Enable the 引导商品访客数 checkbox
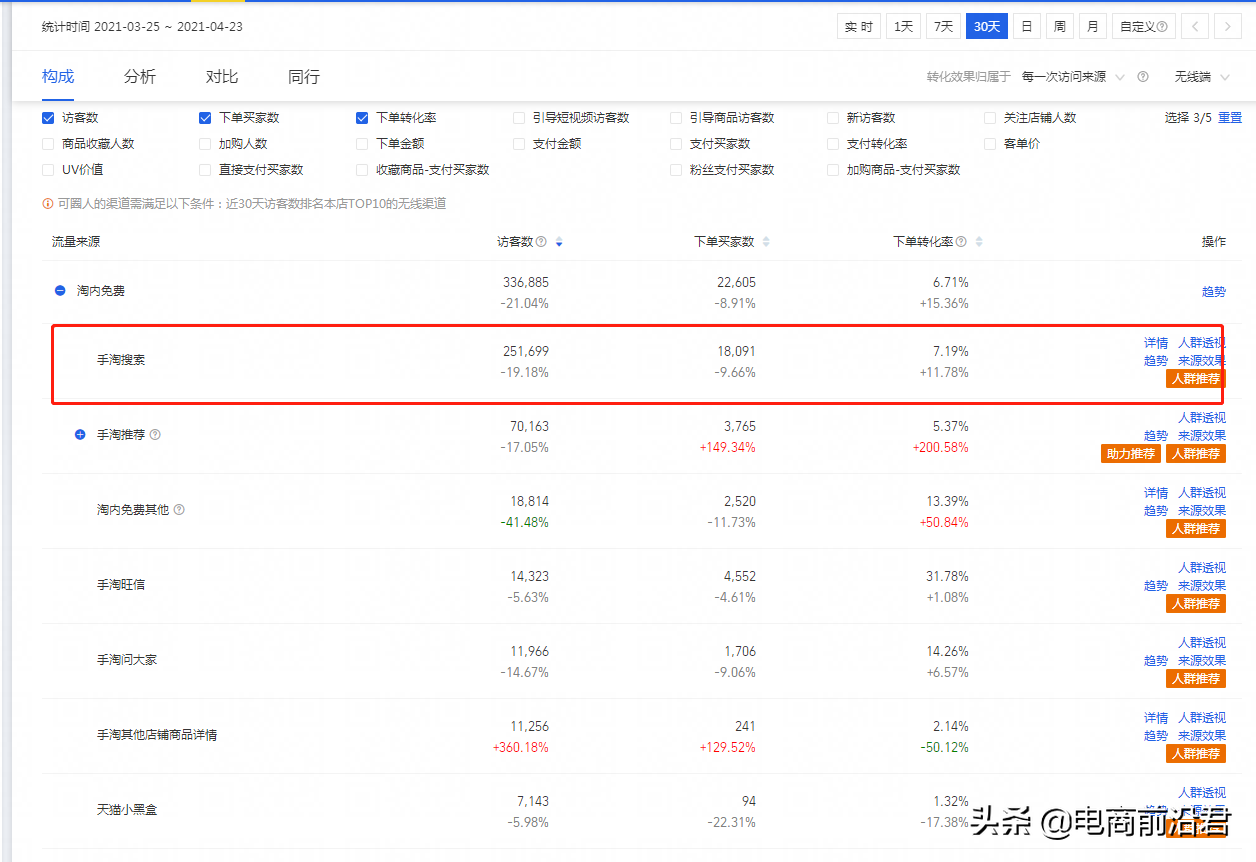 (x=676, y=118)
